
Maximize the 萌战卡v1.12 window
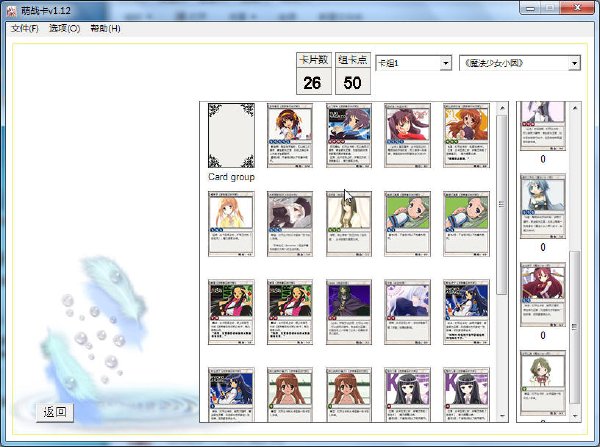coord(550,8)
